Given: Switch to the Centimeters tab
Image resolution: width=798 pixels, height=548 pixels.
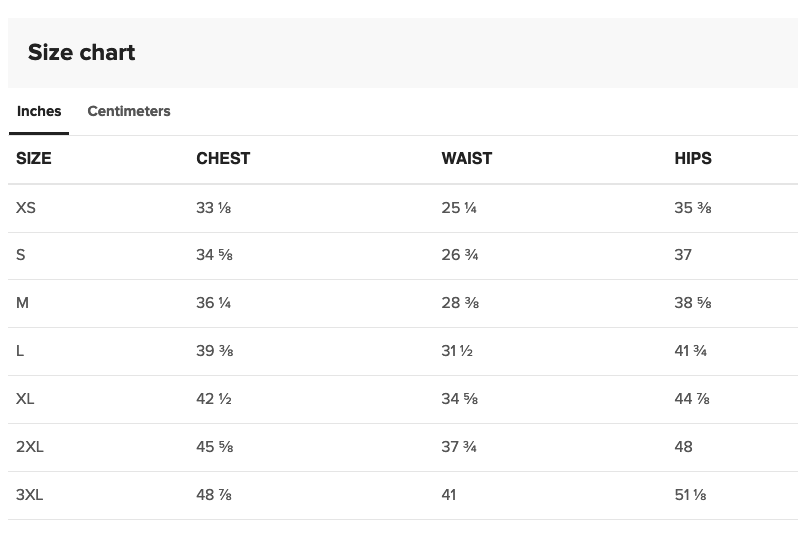Looking at the screenshot, I should (x=129, y=111).
